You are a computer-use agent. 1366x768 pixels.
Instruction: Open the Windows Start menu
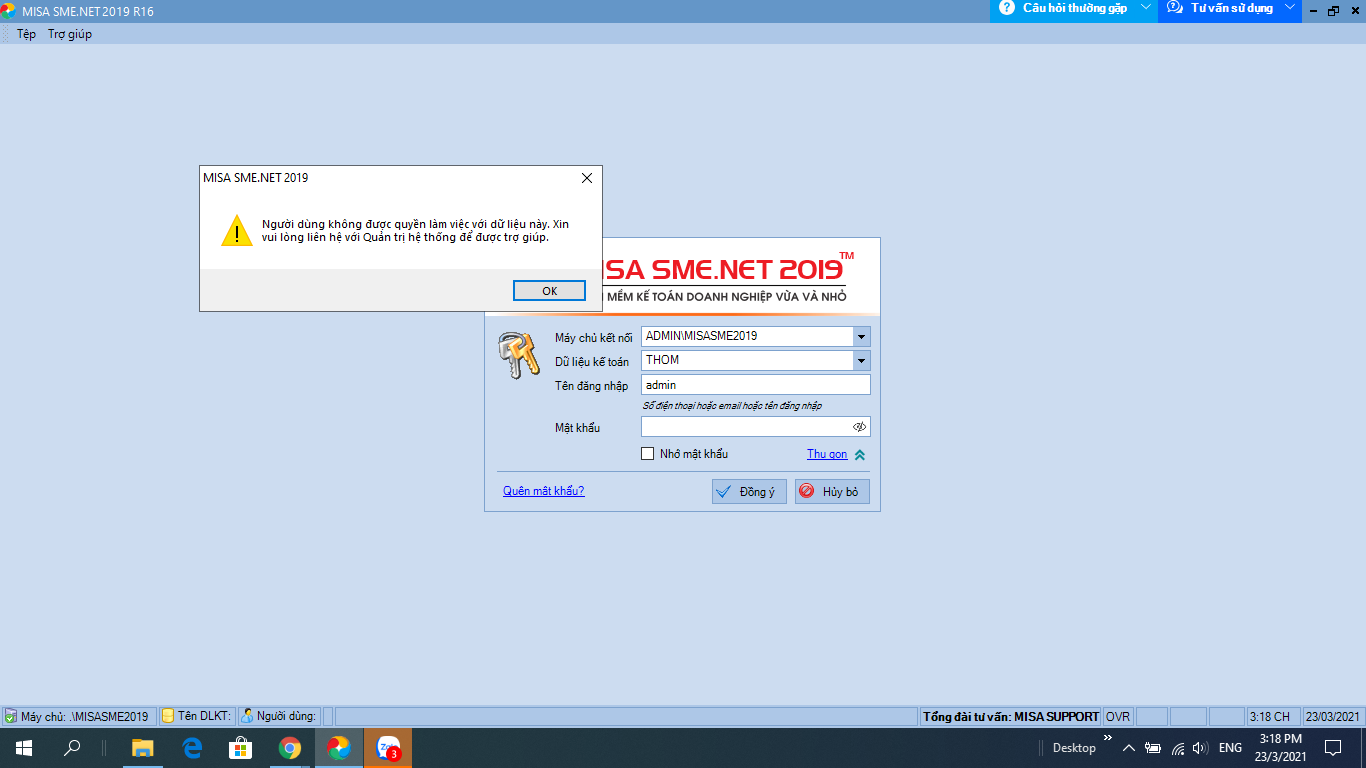tap(24, 748)
